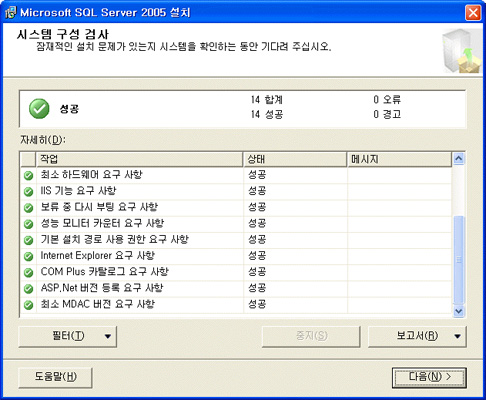This screenshot has width=486, height=400.
Task: Click the disabled 중지(S) button
Action: 311,336
